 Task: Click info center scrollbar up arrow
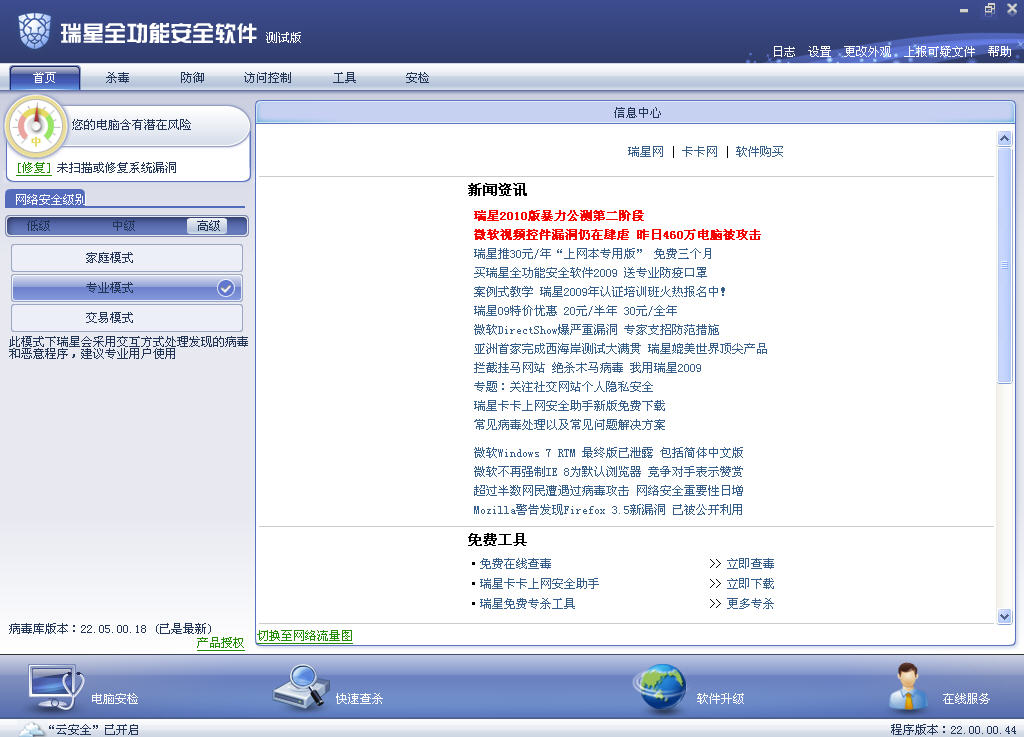click(x=1004, y=138)
